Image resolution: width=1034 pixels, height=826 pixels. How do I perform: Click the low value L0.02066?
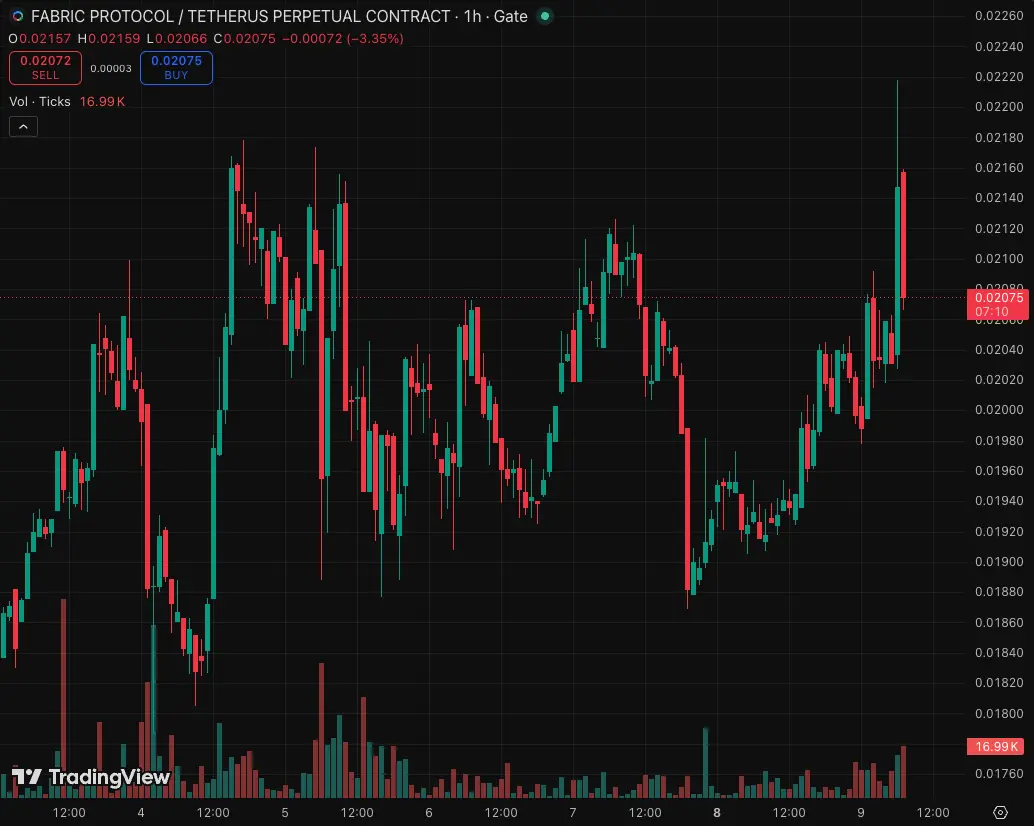[x=177, y=39]
